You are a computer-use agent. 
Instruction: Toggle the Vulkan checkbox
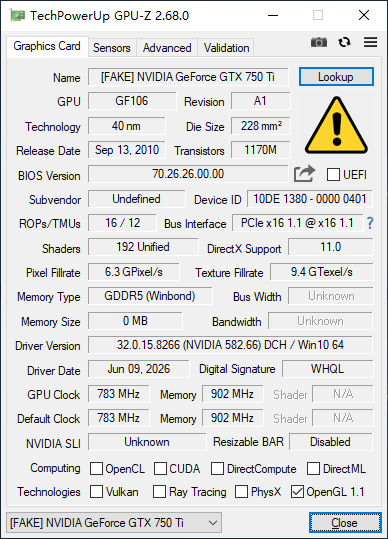[96, 492]
